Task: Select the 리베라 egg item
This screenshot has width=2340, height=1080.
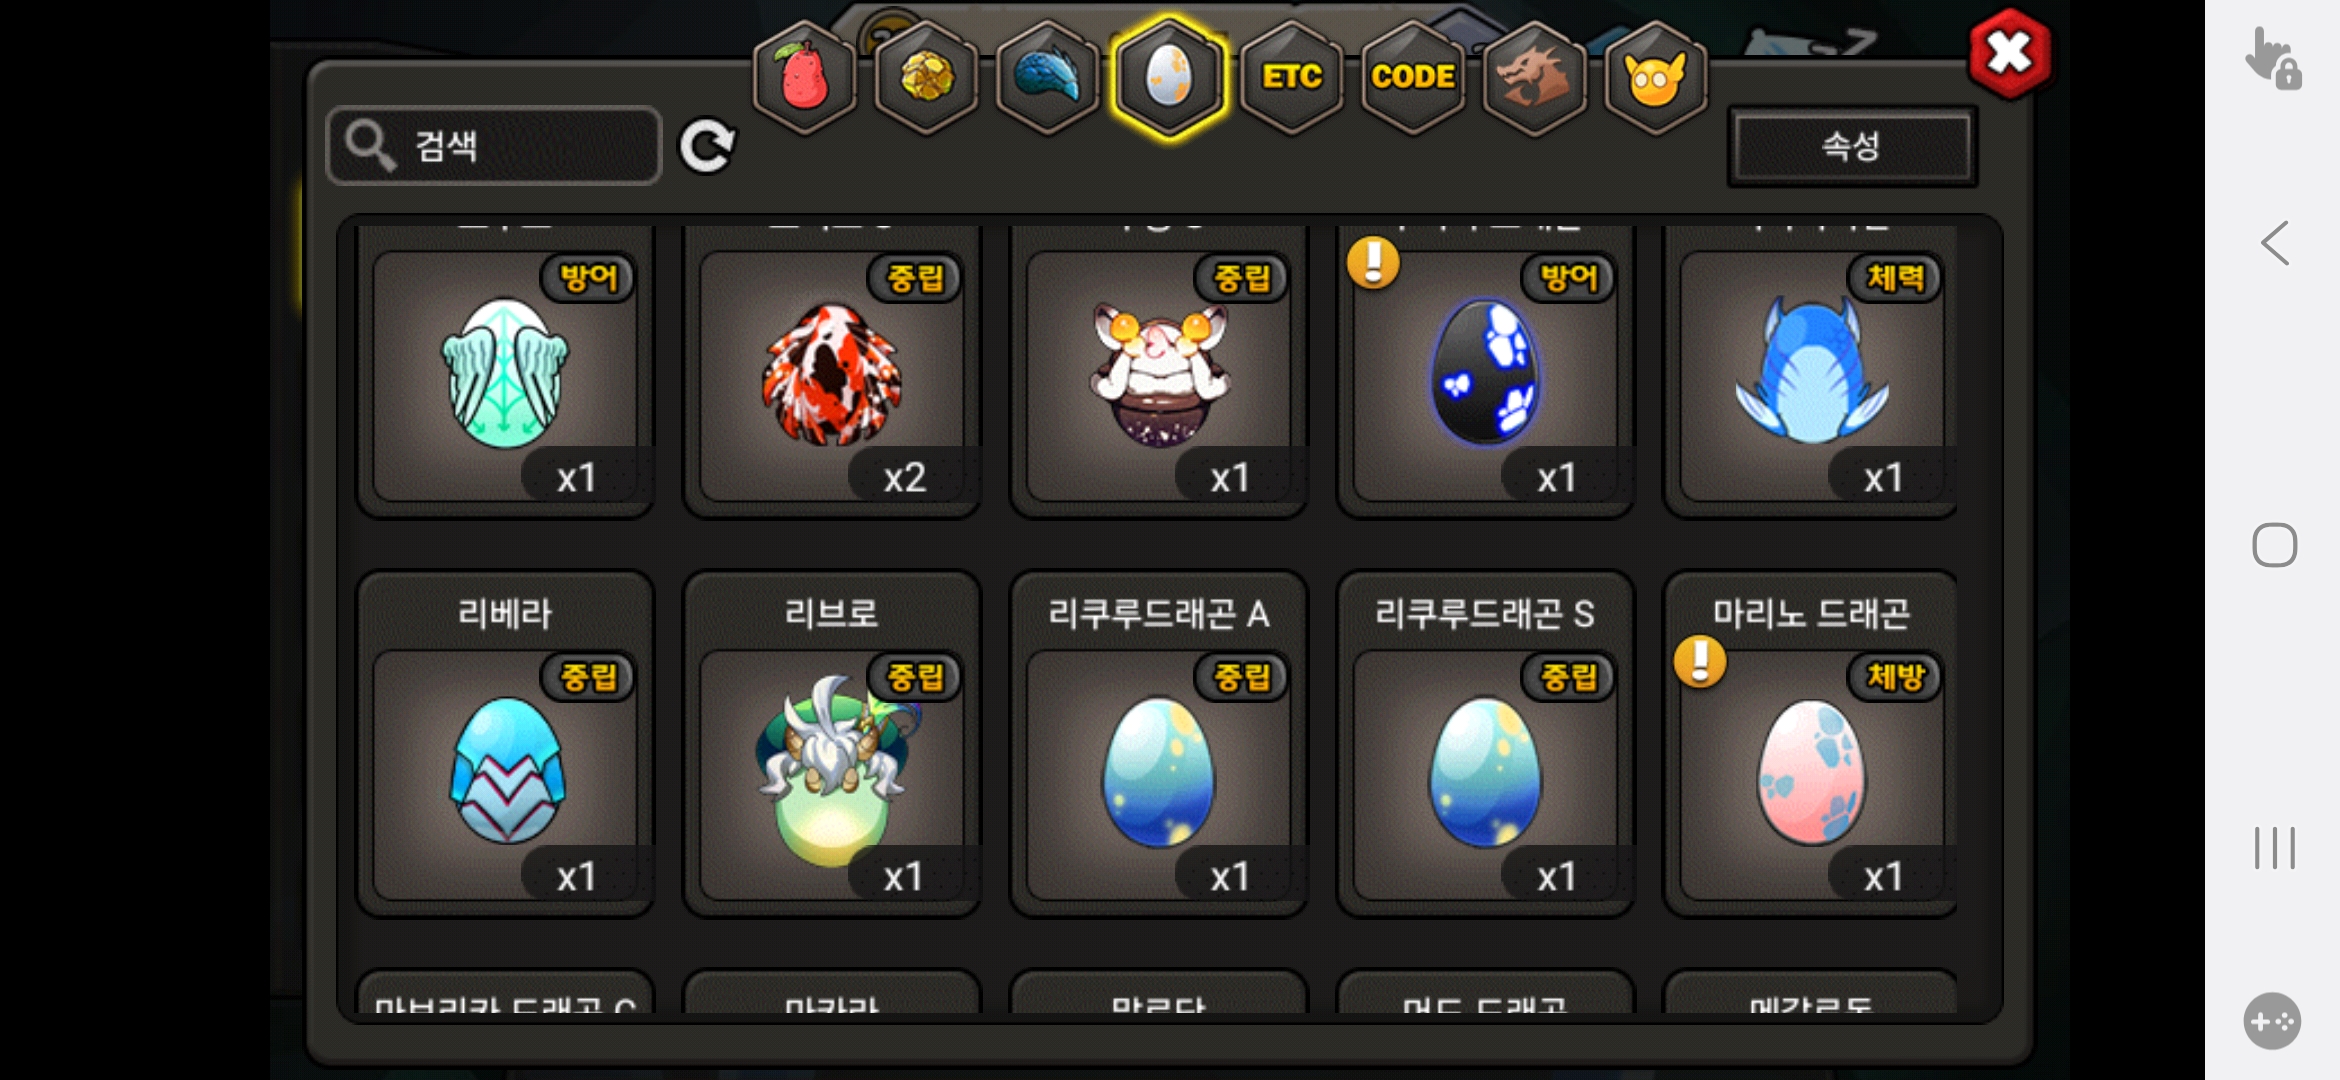Action: point(505,743)
